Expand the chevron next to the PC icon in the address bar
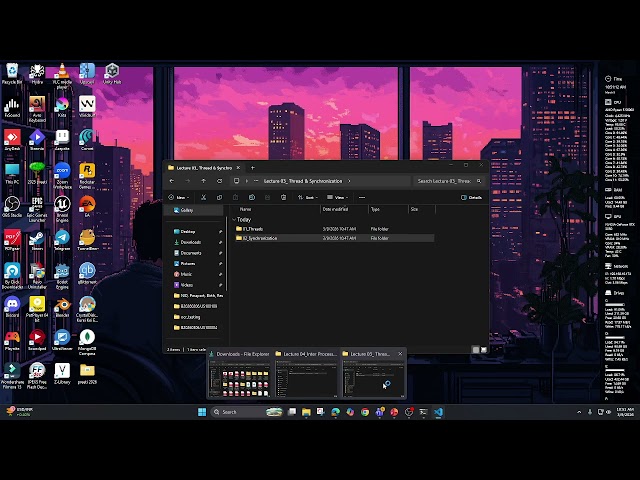 tap(246, 181)
